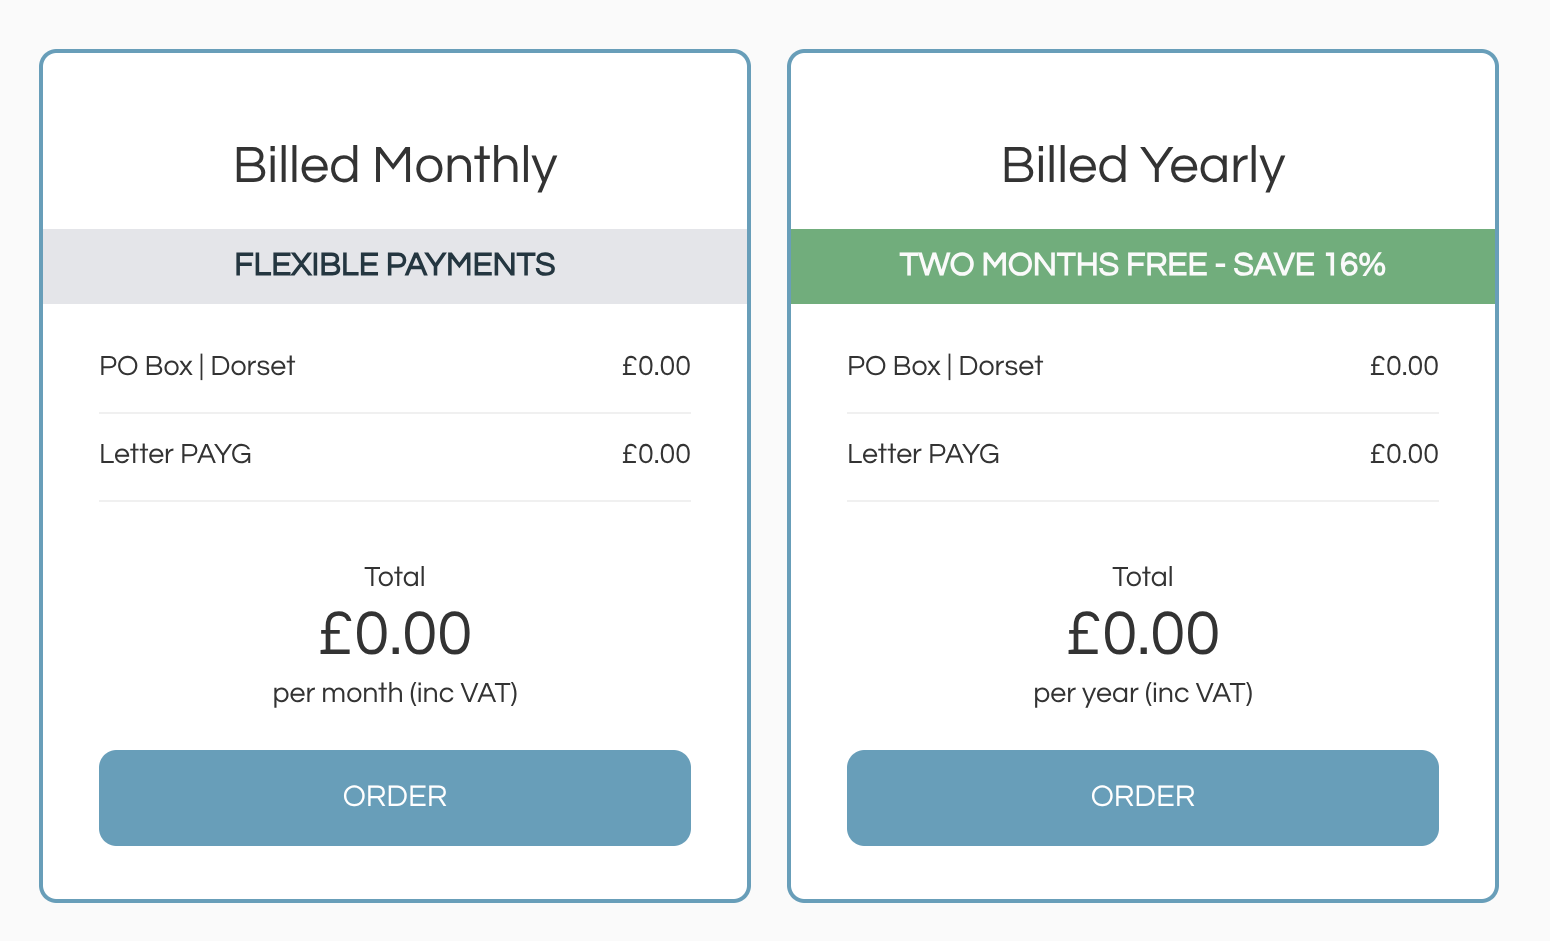Click PO Box | Dorset in monthly plan
The height and width of the screenshot is (941, 1550).
coord(197,366)
